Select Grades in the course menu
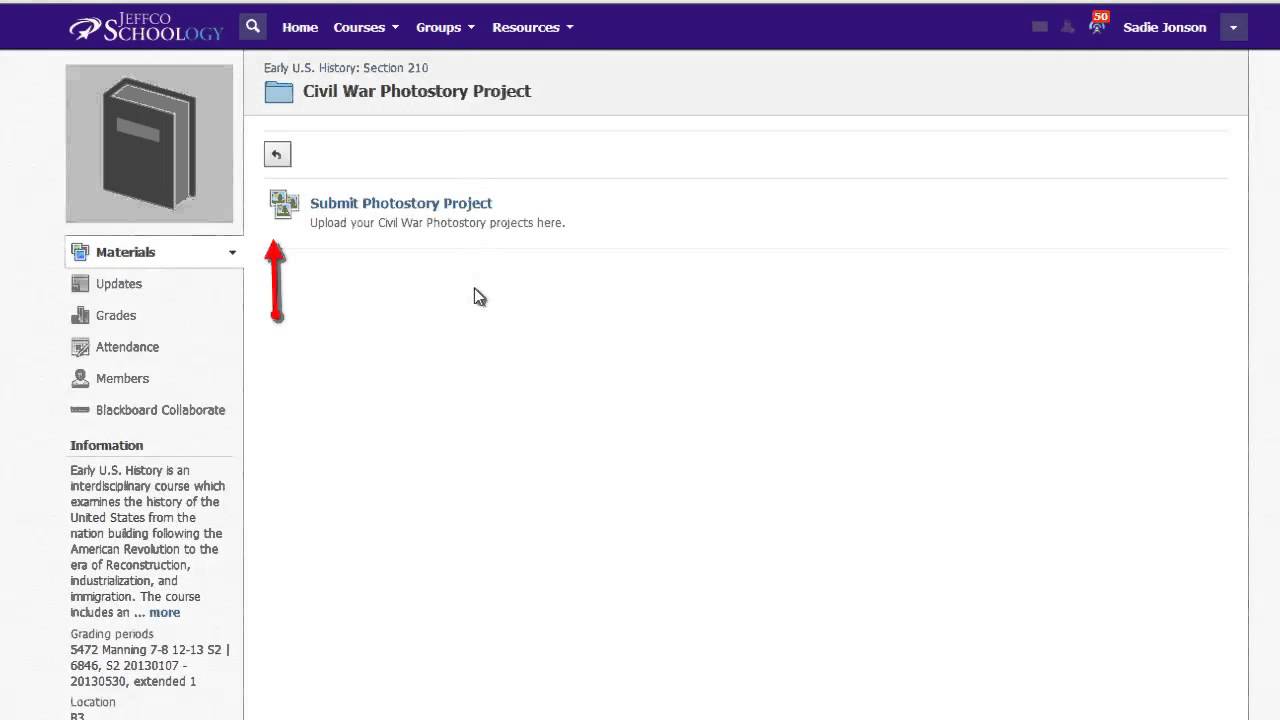The image size is (1280, 720). tap(116, 315)
